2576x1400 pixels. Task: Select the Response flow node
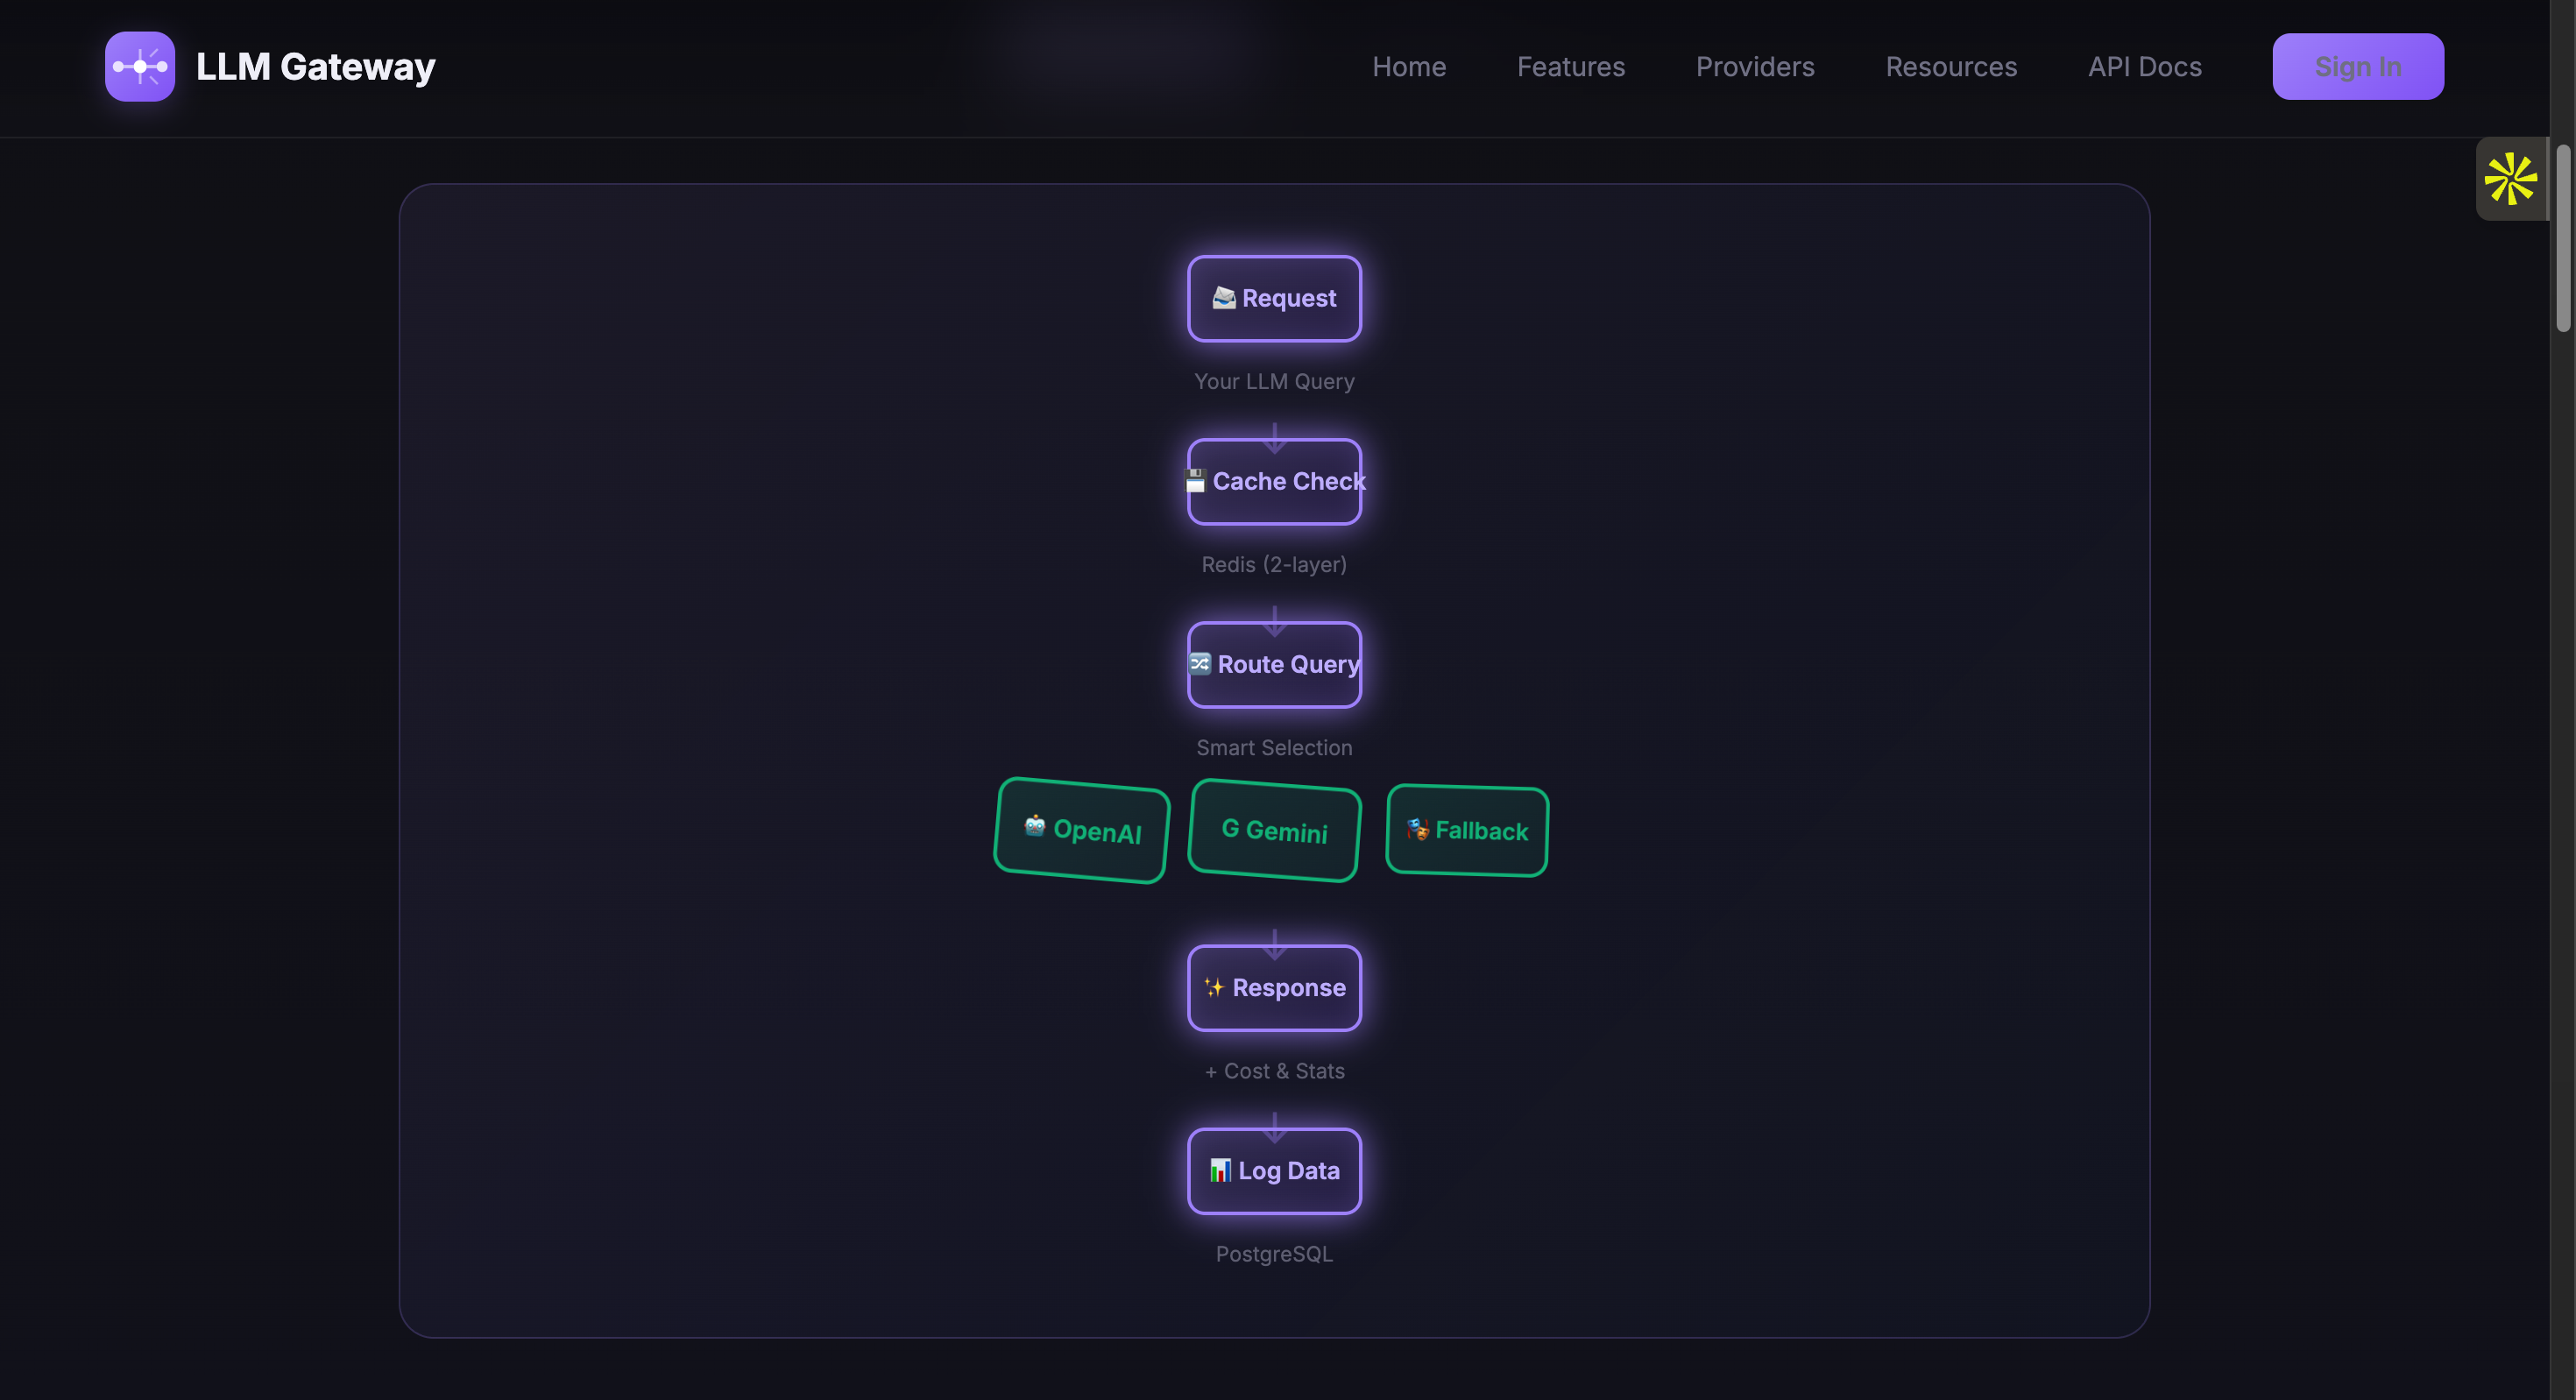pos(1274,988)
